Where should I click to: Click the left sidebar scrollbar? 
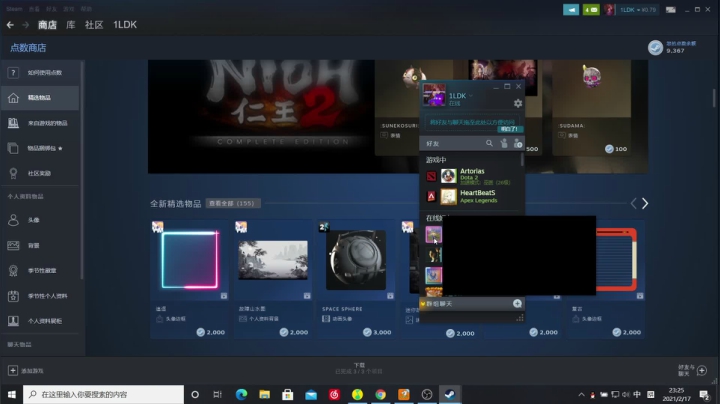coord(82,170)
